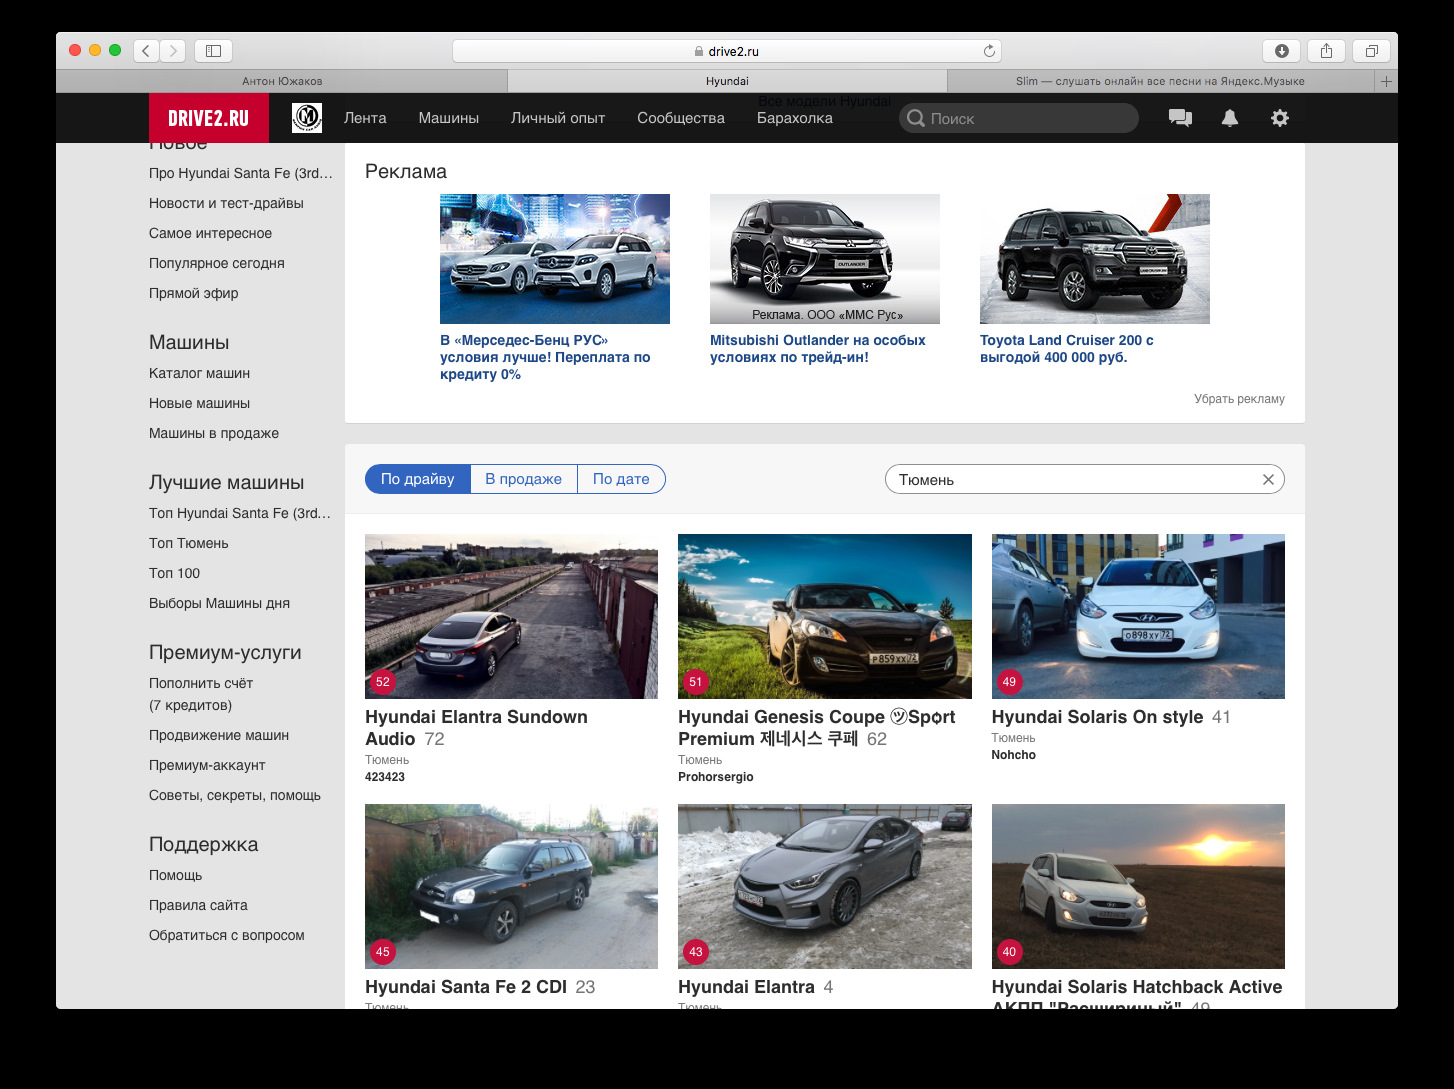Open the Личный опыт menu item
Viewport: 1454px width, 1089px height.
coord(558,118)
